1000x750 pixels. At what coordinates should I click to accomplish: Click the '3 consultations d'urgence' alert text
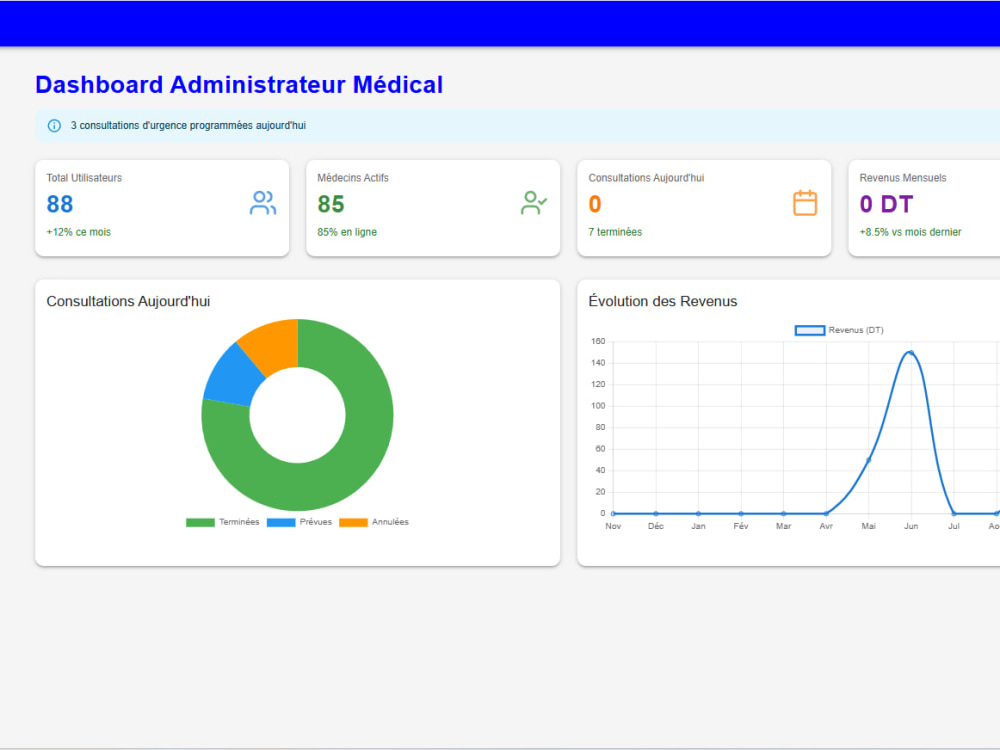click(x=188, y=126)
